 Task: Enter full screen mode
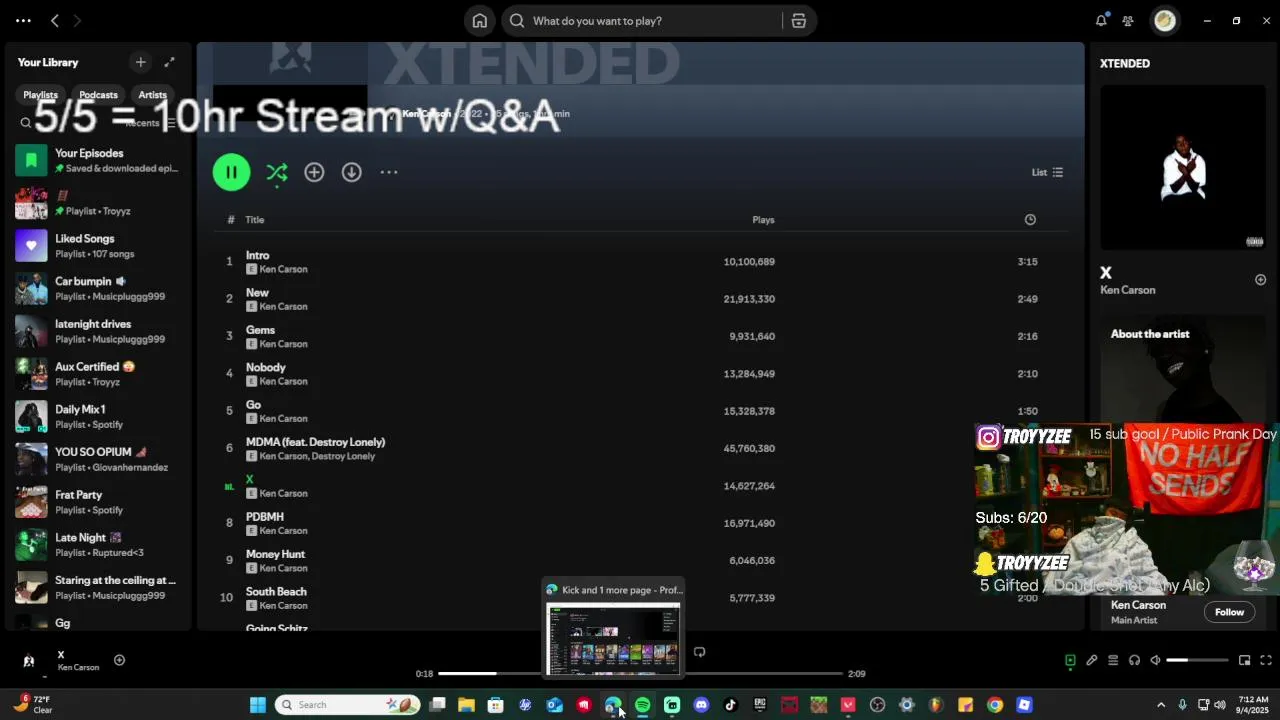pyautogui.click(x=1266, y=660)
